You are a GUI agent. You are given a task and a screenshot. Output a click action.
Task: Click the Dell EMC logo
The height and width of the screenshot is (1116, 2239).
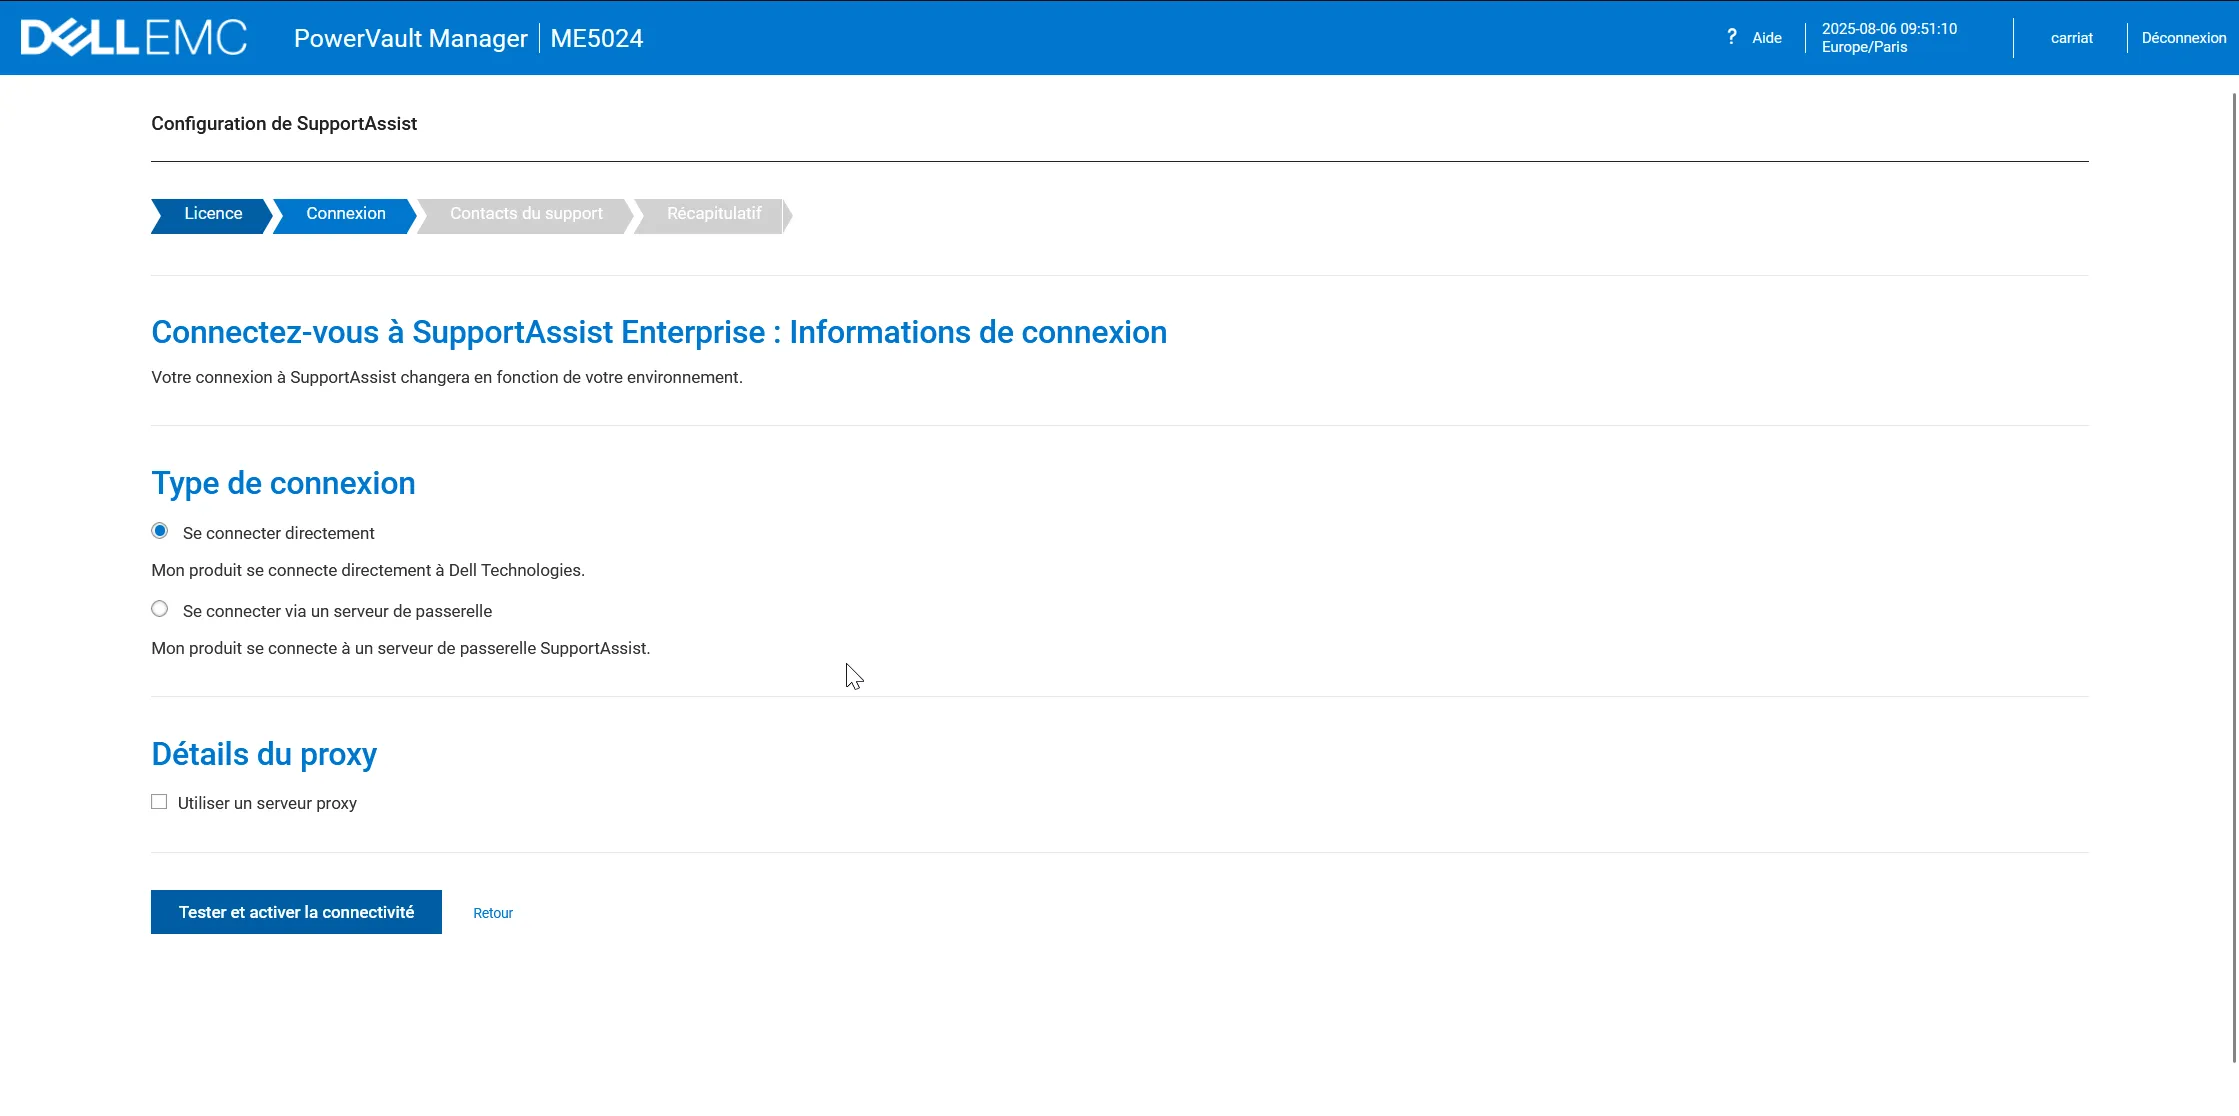(x=133, y=38)
